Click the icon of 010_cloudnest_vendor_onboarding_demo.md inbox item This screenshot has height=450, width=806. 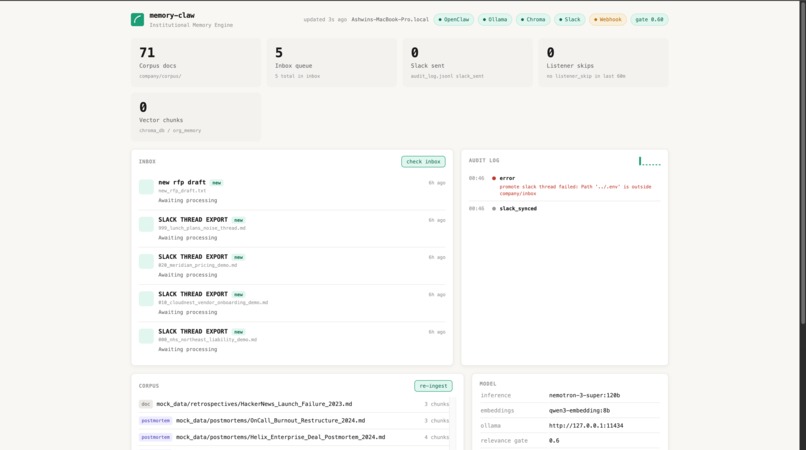coord(146,299)
